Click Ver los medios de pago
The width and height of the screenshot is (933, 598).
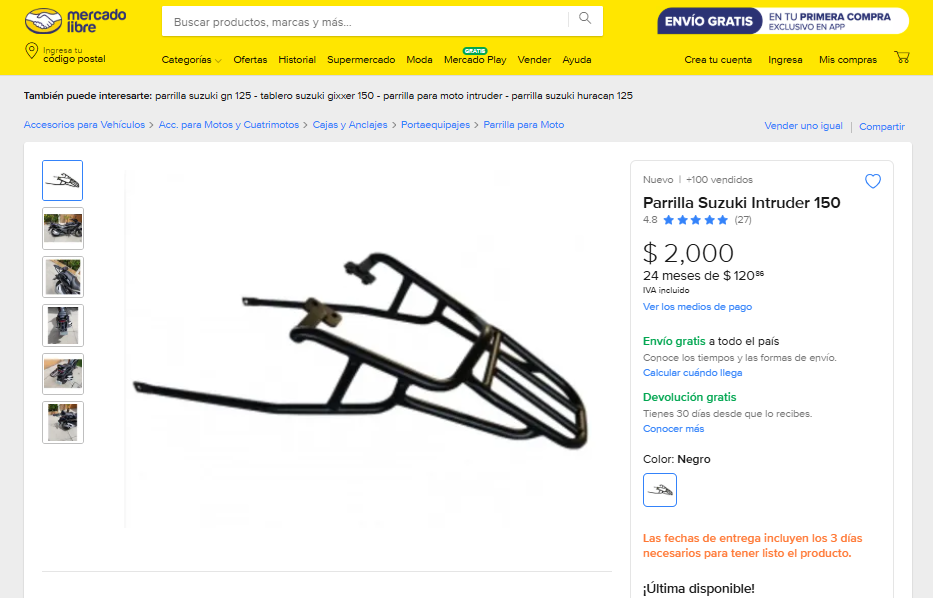click(697, 306)
